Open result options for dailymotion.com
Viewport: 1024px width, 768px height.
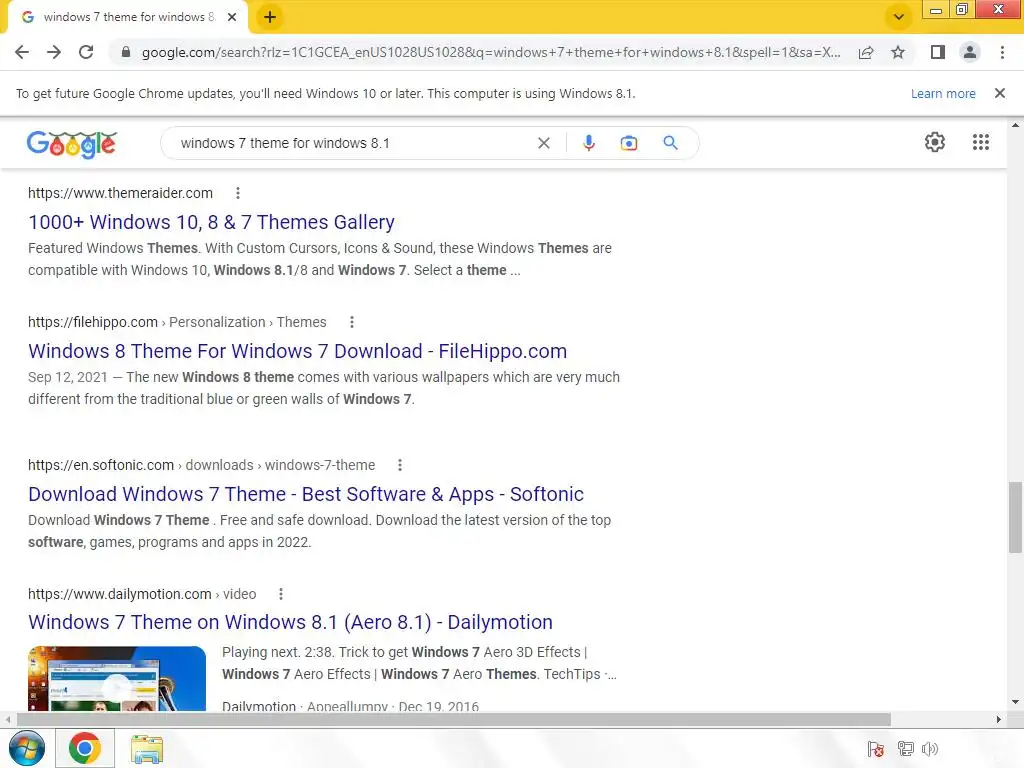pyautogui.click(x=281, y=594)
